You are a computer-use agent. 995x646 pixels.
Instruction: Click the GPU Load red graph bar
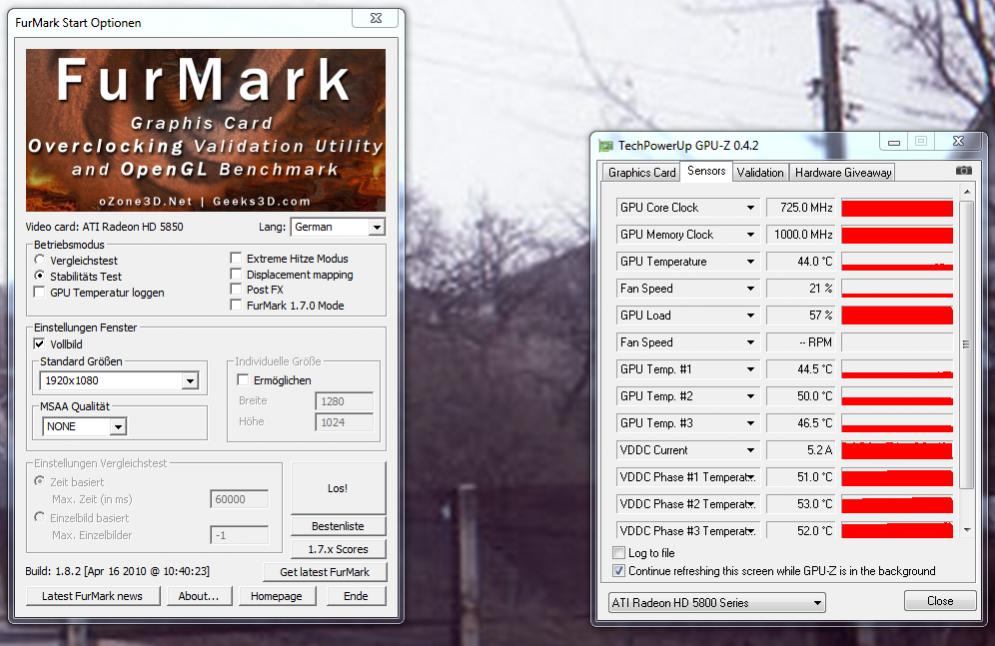click(x=897, y=315)
